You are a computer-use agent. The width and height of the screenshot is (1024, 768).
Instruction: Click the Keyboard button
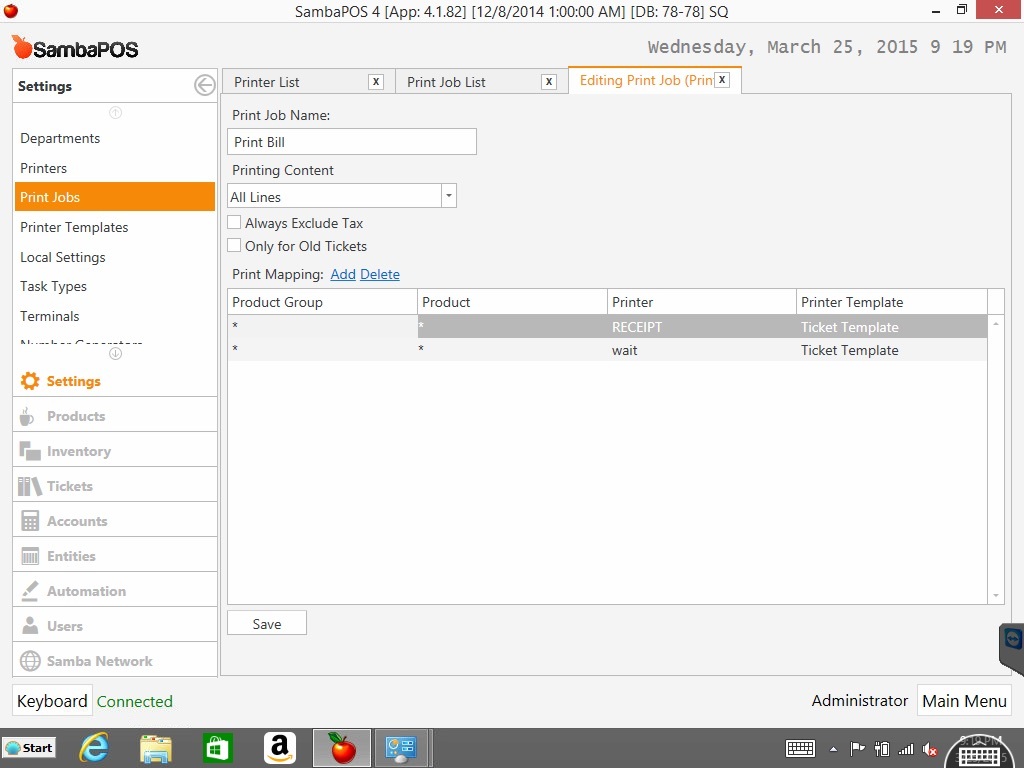click(52, 701)
